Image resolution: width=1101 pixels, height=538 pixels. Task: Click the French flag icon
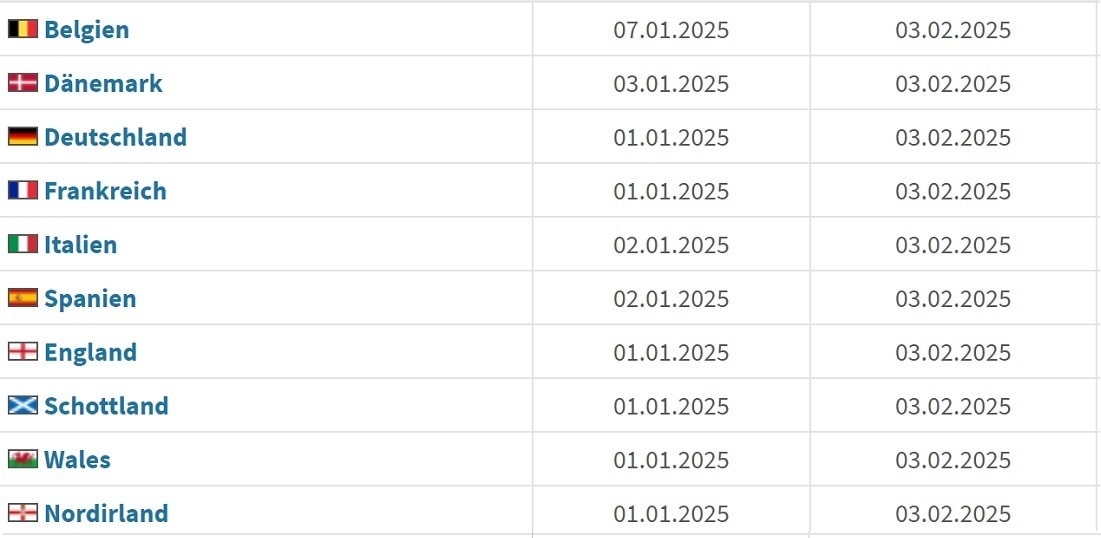22,190
